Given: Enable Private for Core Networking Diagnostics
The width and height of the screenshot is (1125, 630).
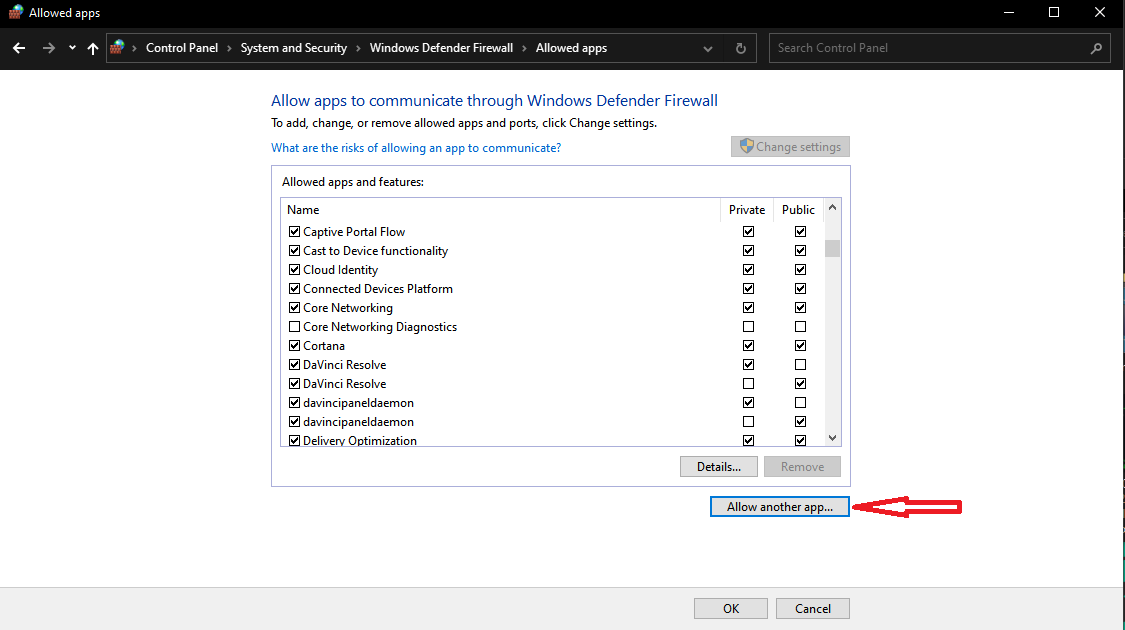Looking at the screenshot, I should tap(748, 326).
